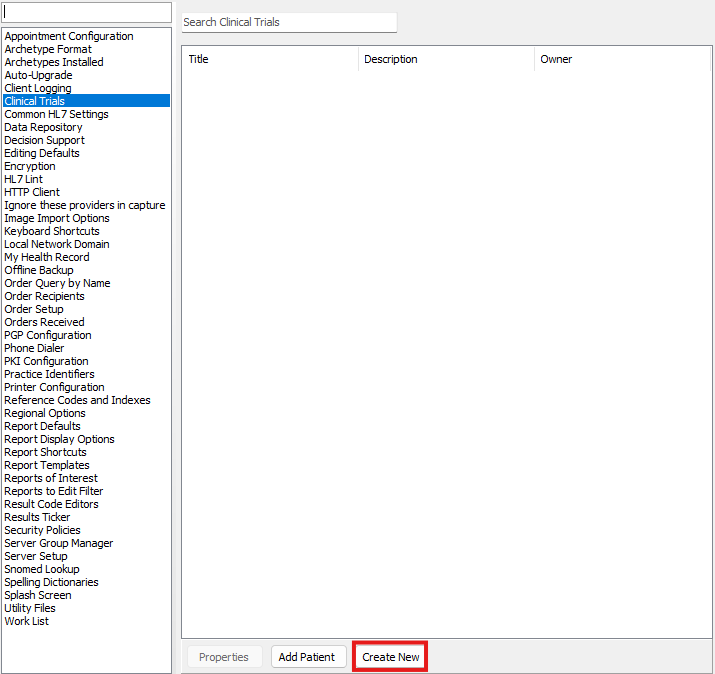Open Server Group Manager

pyautogui.click(x=58, y=543)
